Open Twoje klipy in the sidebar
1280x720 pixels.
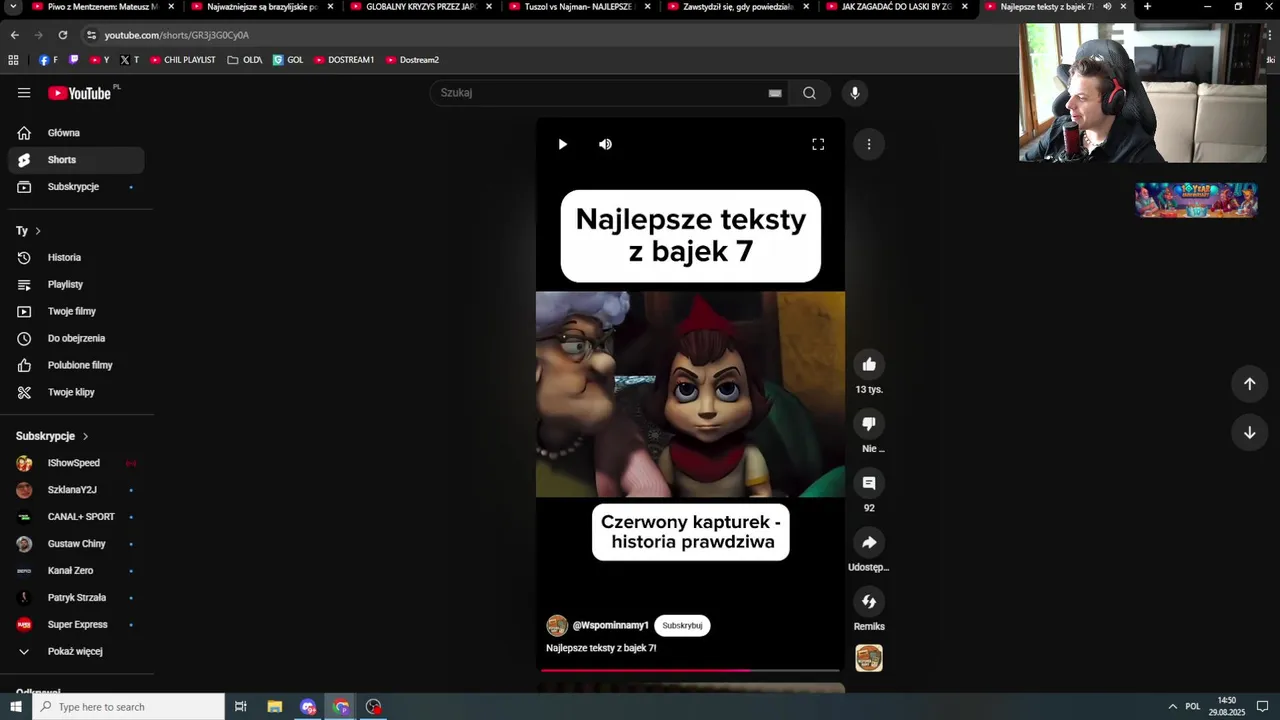point(76,393)
